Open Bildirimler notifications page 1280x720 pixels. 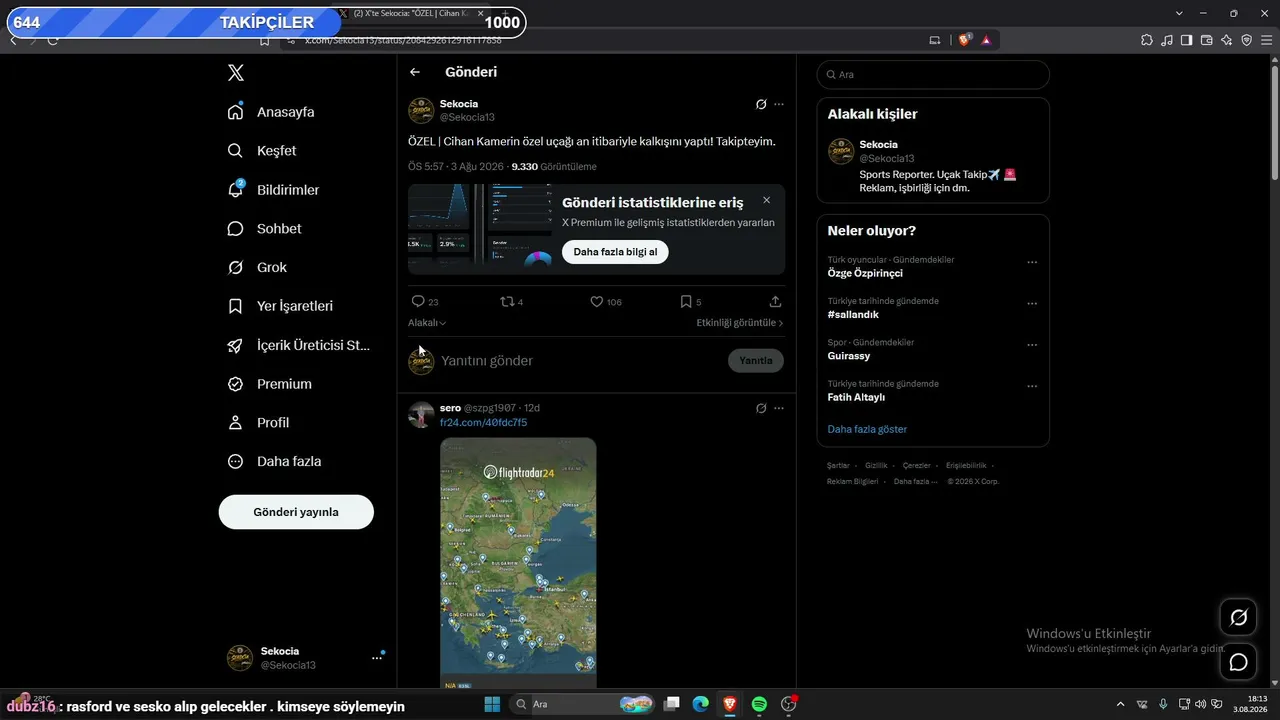274,190
